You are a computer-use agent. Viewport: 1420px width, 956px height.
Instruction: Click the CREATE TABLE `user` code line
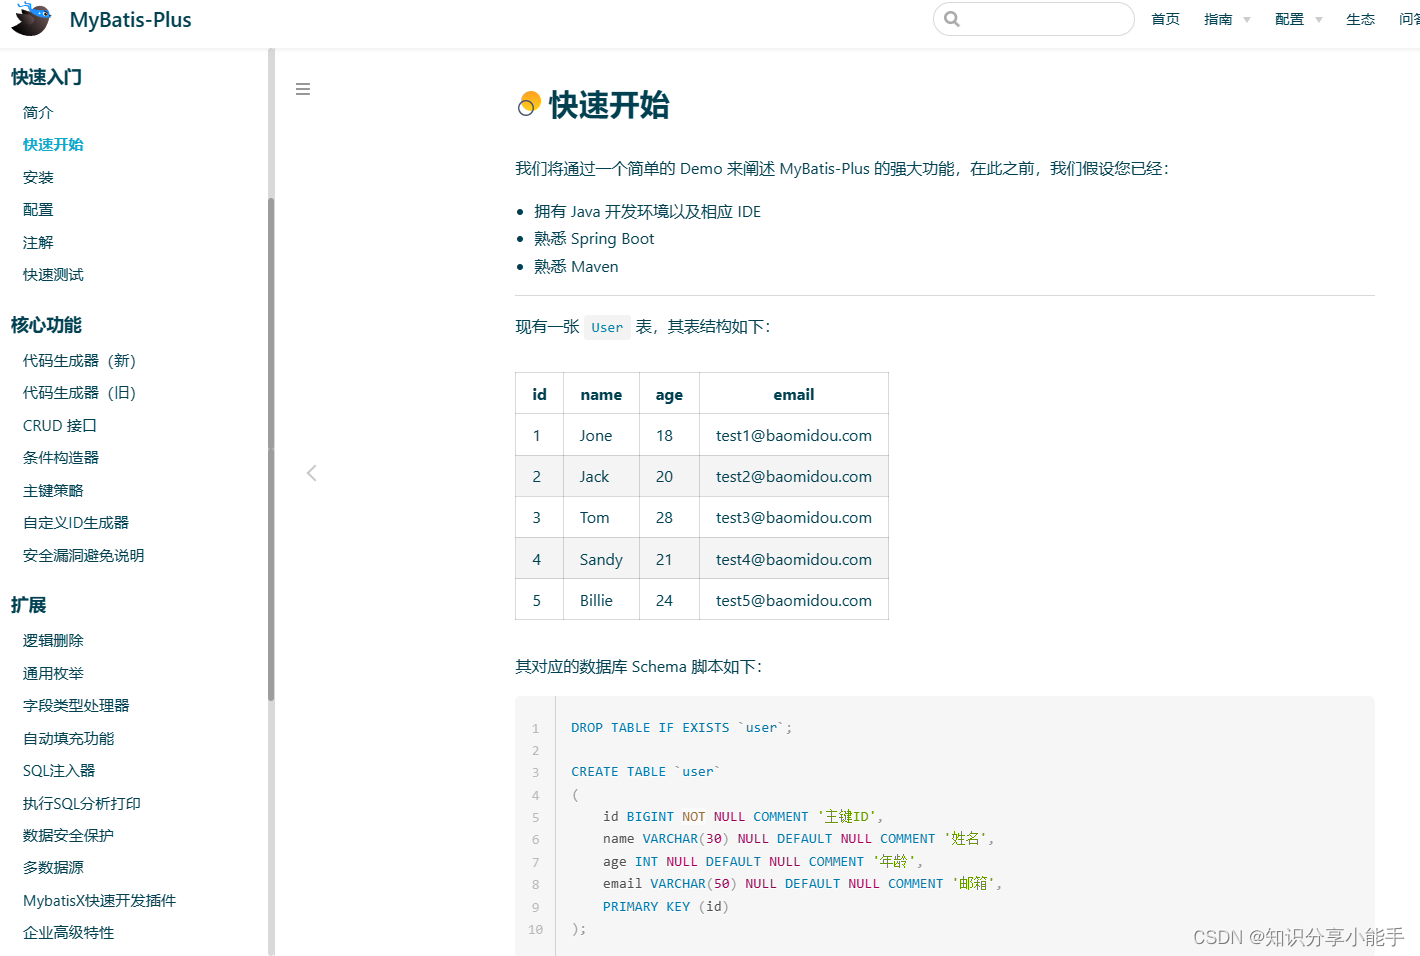(x=645, y=771)
